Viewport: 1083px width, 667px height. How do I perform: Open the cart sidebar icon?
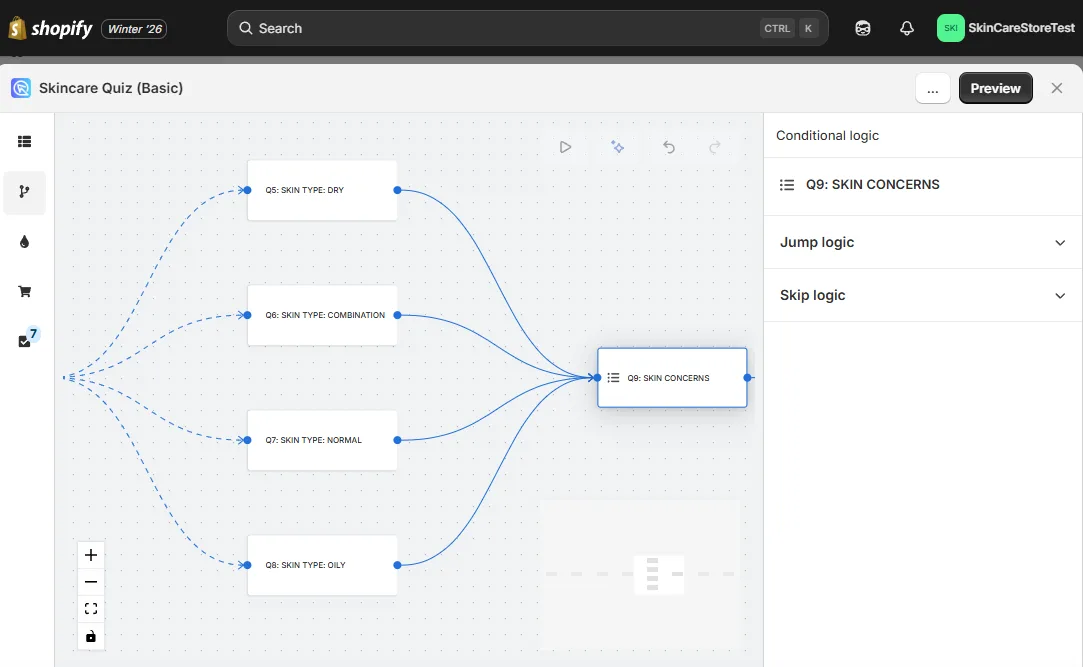tap(24, 291)
